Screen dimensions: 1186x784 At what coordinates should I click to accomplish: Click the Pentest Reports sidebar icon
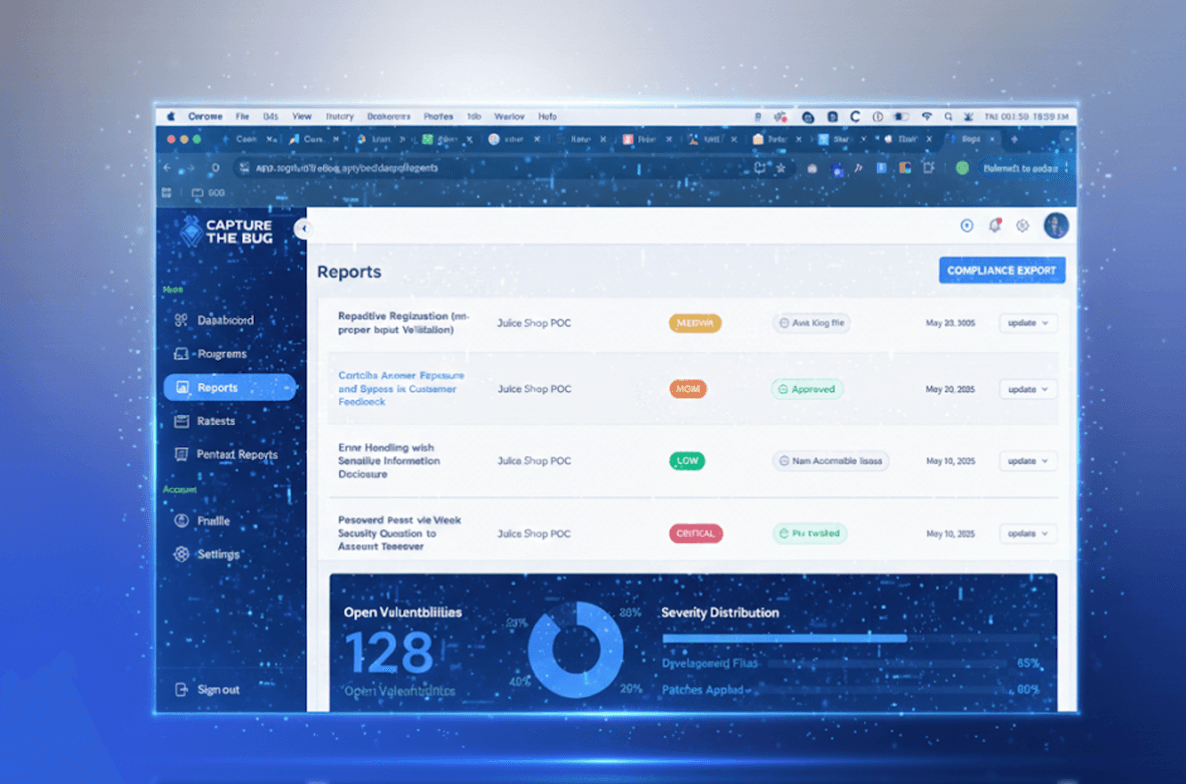click(x=181, y=454)
